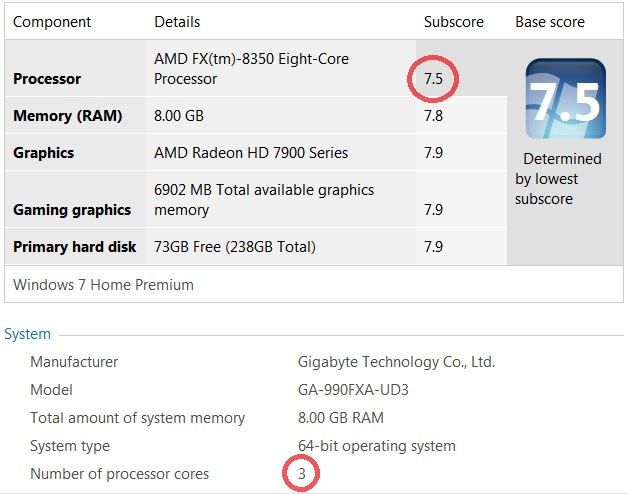The image size is (628, 494).
Task: Click the AMD Radeon HD 7900 Series text
Action: pos(251,153)
